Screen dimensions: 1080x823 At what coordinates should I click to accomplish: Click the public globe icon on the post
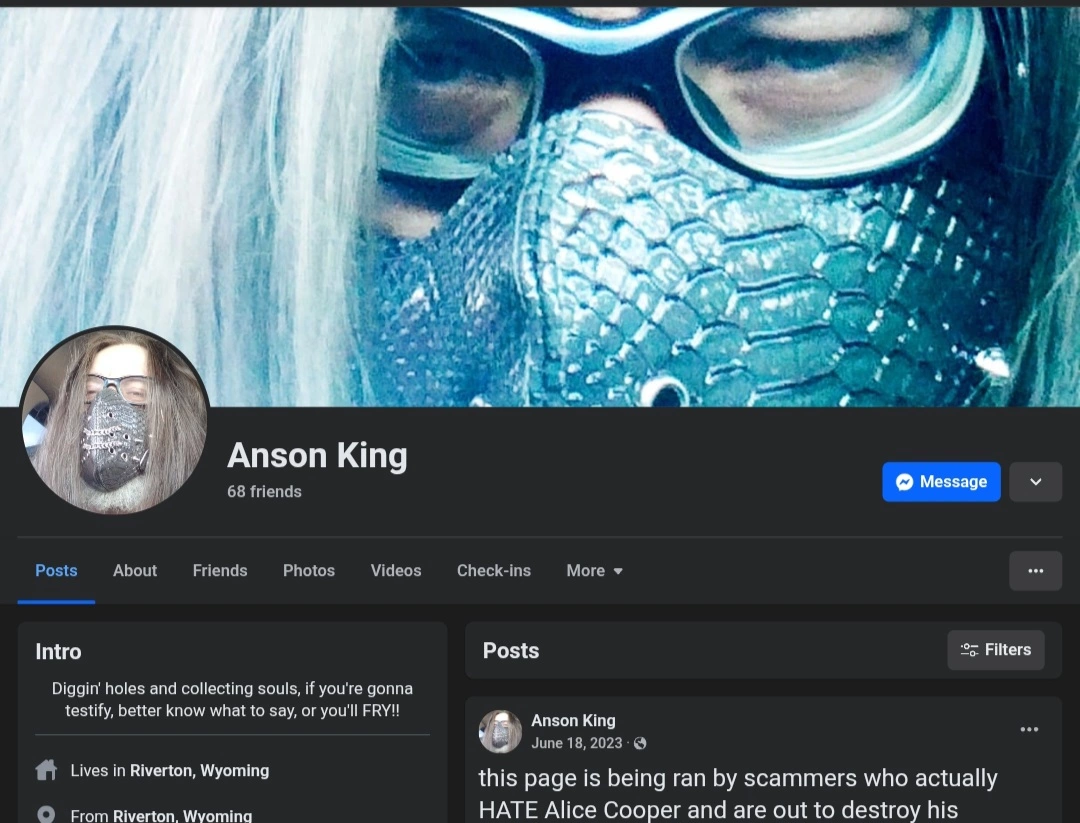(x=640, y=743)
